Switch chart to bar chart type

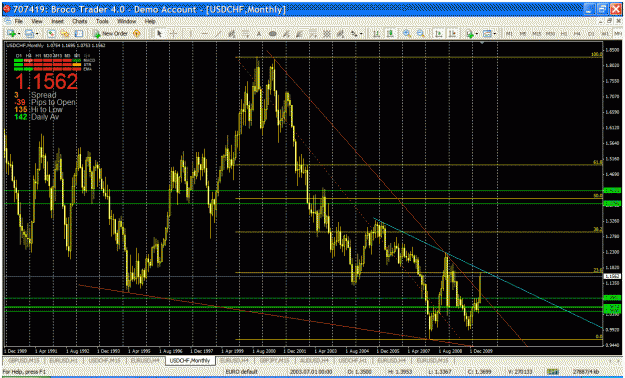point(376,34)
